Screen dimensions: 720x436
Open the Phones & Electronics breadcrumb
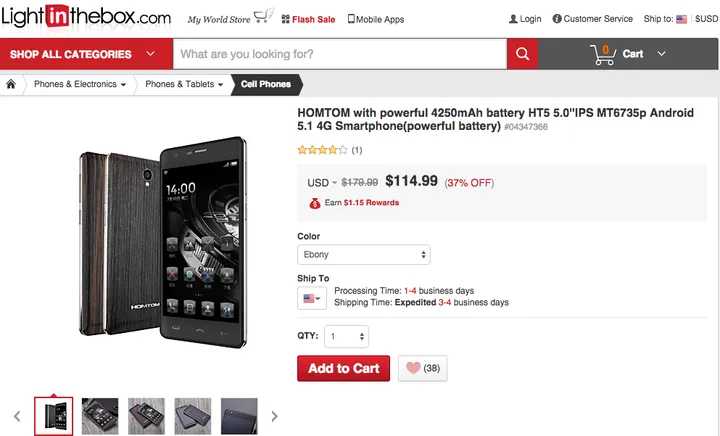point(80,84)
